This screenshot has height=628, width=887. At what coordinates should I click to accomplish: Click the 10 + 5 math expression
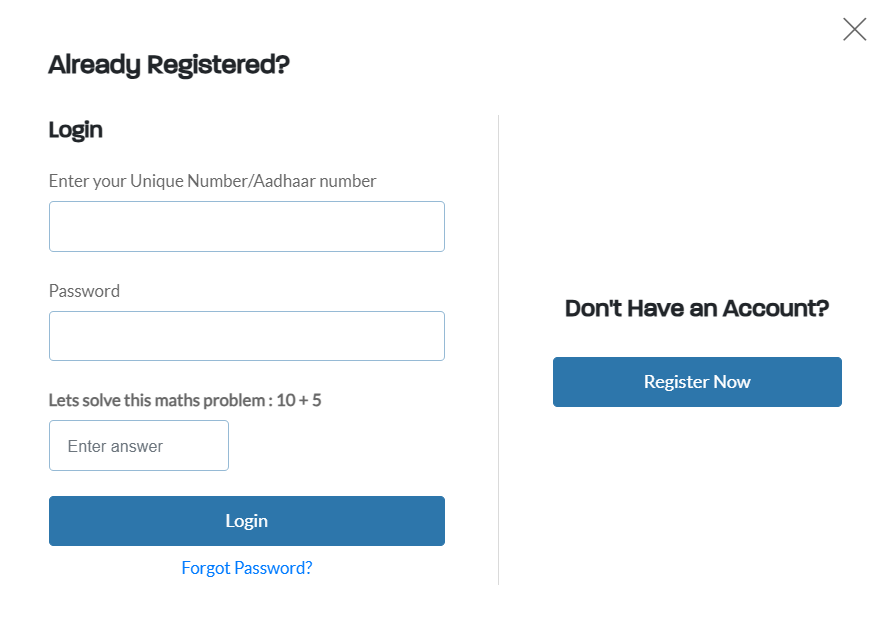click(299, 400)
